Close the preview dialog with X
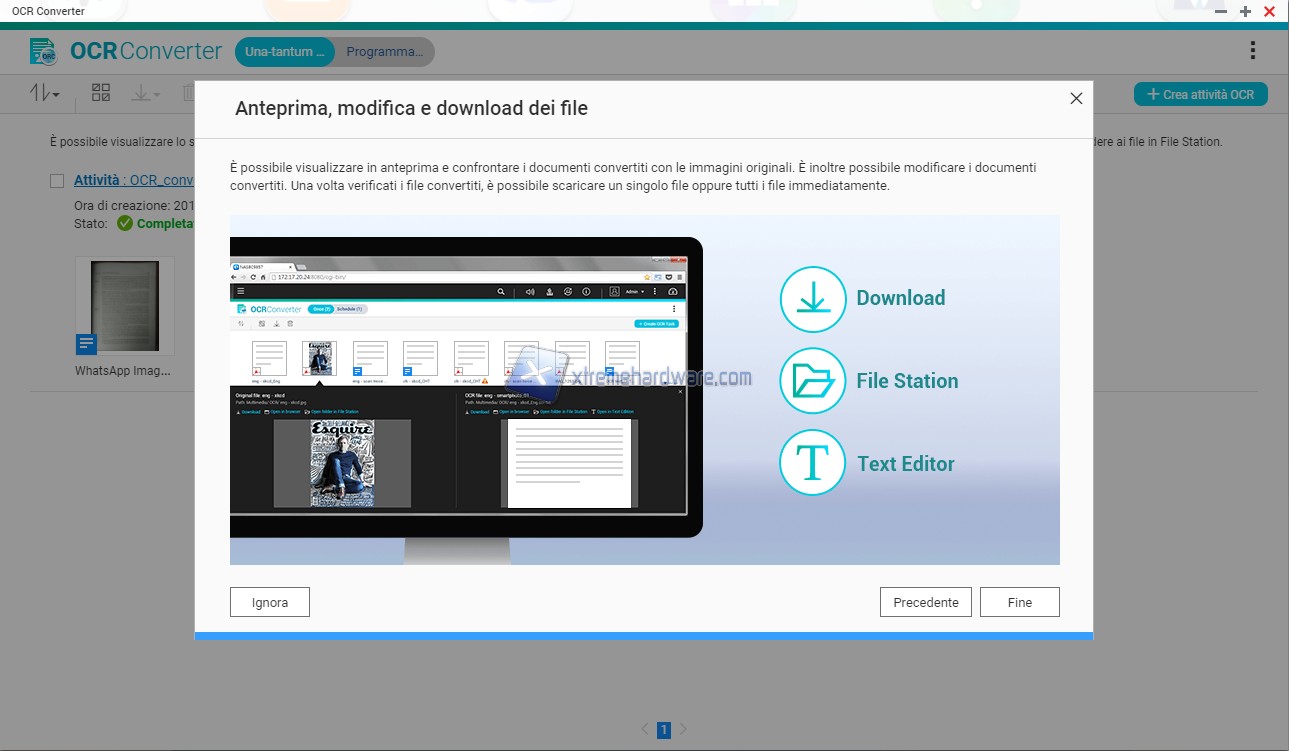Screen dimensions: 1289x751 pos(1076,98)
